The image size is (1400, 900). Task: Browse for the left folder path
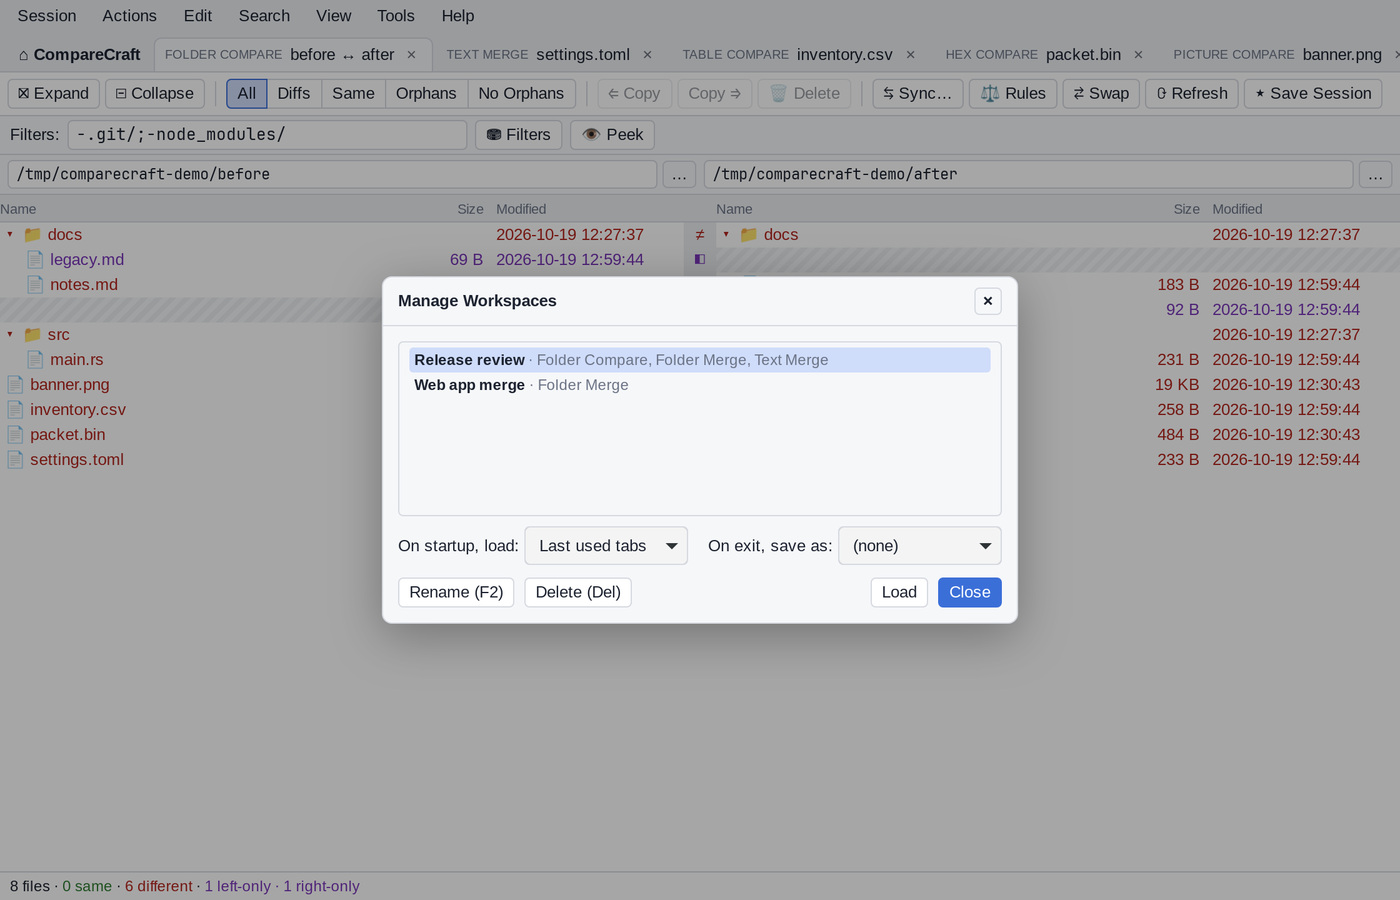point(679,175)
